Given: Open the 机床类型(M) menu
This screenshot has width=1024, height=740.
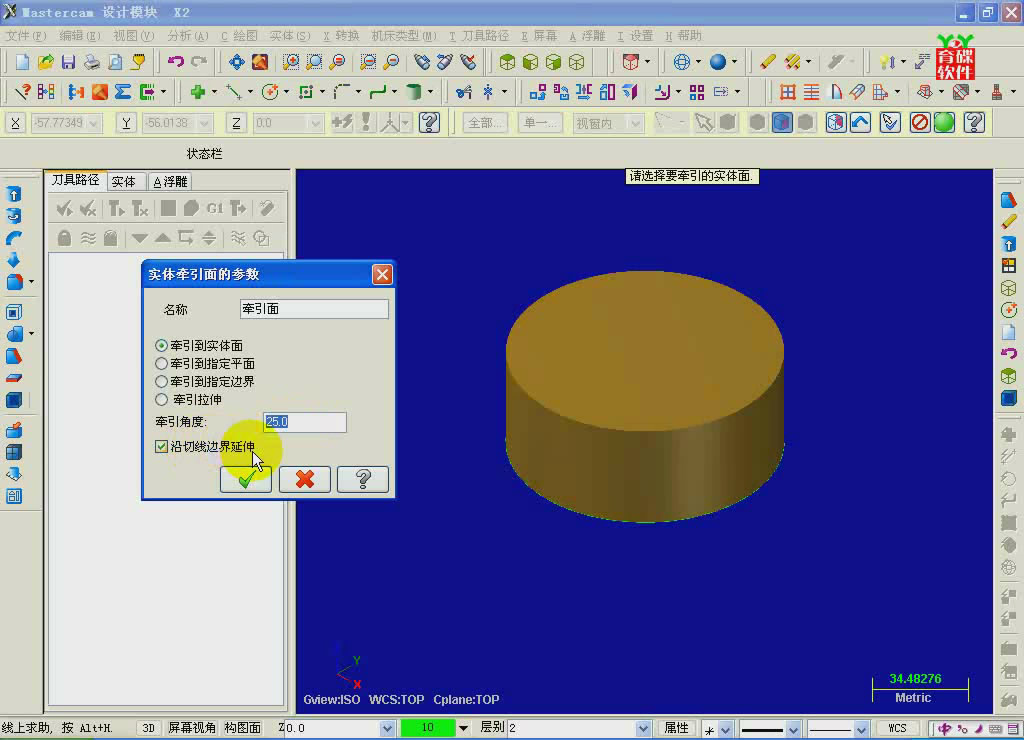Looking at the screenshot, I should tap(404, 36).
